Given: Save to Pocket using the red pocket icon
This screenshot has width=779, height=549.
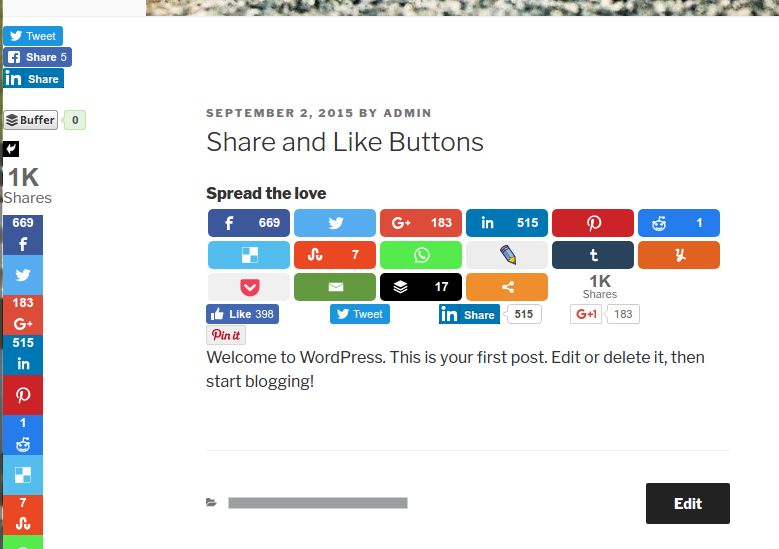Looking at the screenshot, I should pyautogui.click(x=248, y=287).
